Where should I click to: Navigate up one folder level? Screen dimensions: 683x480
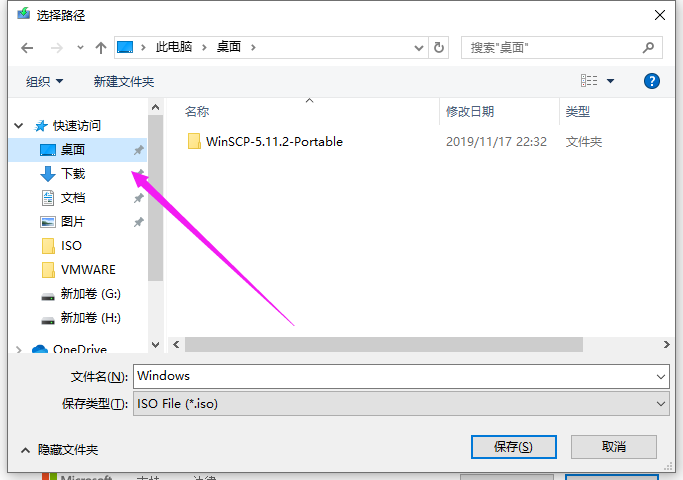click(x=101, y=47)
